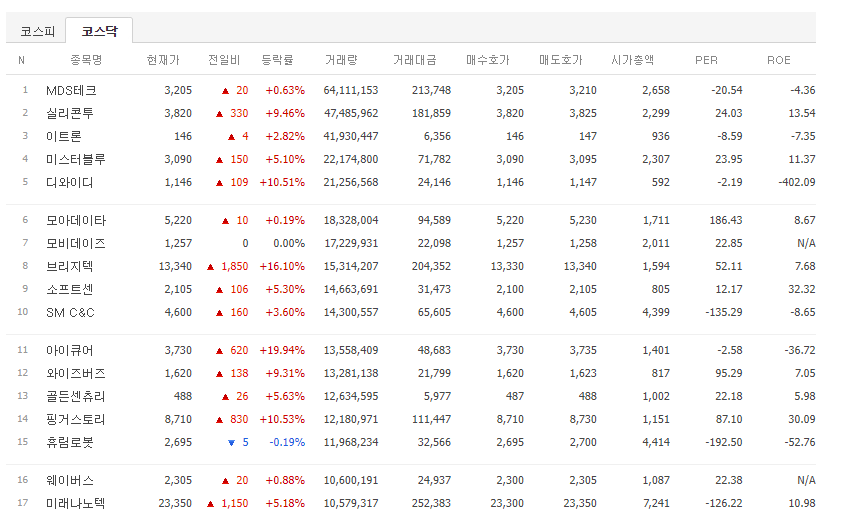Open 와이즈버즈 stock link

[76, 373]
